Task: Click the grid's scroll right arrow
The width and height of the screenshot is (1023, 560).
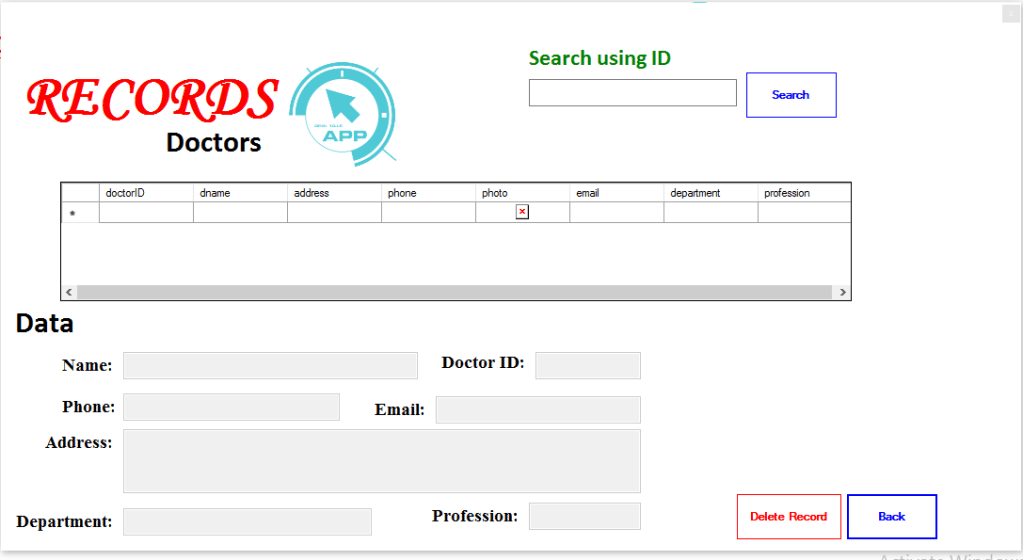Action: [x=842, y=292]
